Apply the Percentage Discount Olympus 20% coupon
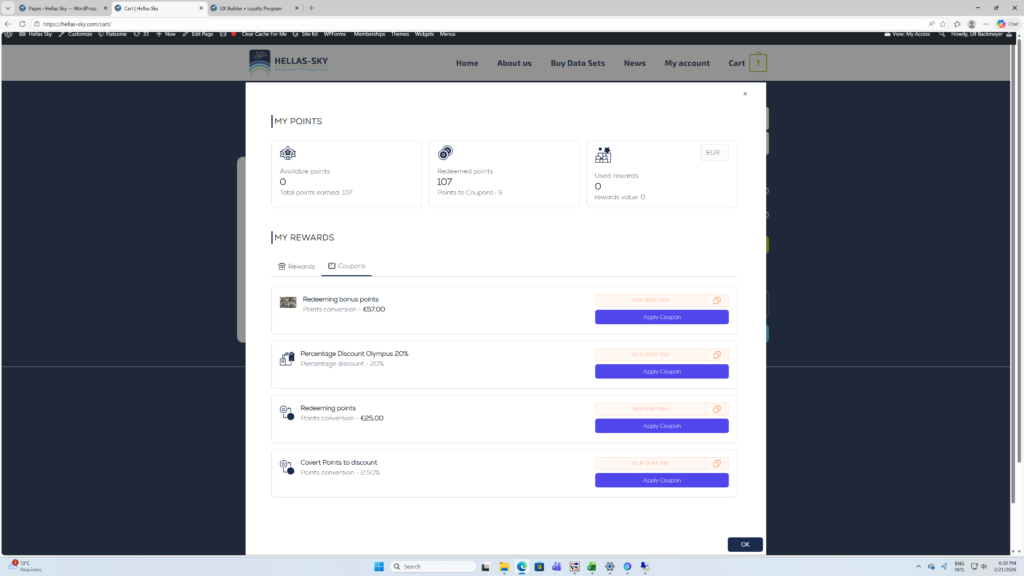This screenshot has width=1024, height=576. pyautogui.click(x=661, y=371)
